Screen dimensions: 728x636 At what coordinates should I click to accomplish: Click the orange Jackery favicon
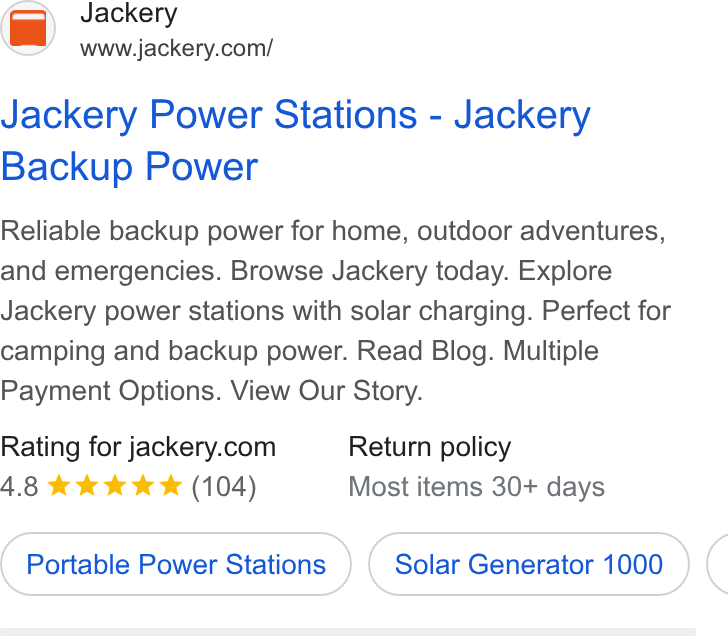tap(28, 28)
